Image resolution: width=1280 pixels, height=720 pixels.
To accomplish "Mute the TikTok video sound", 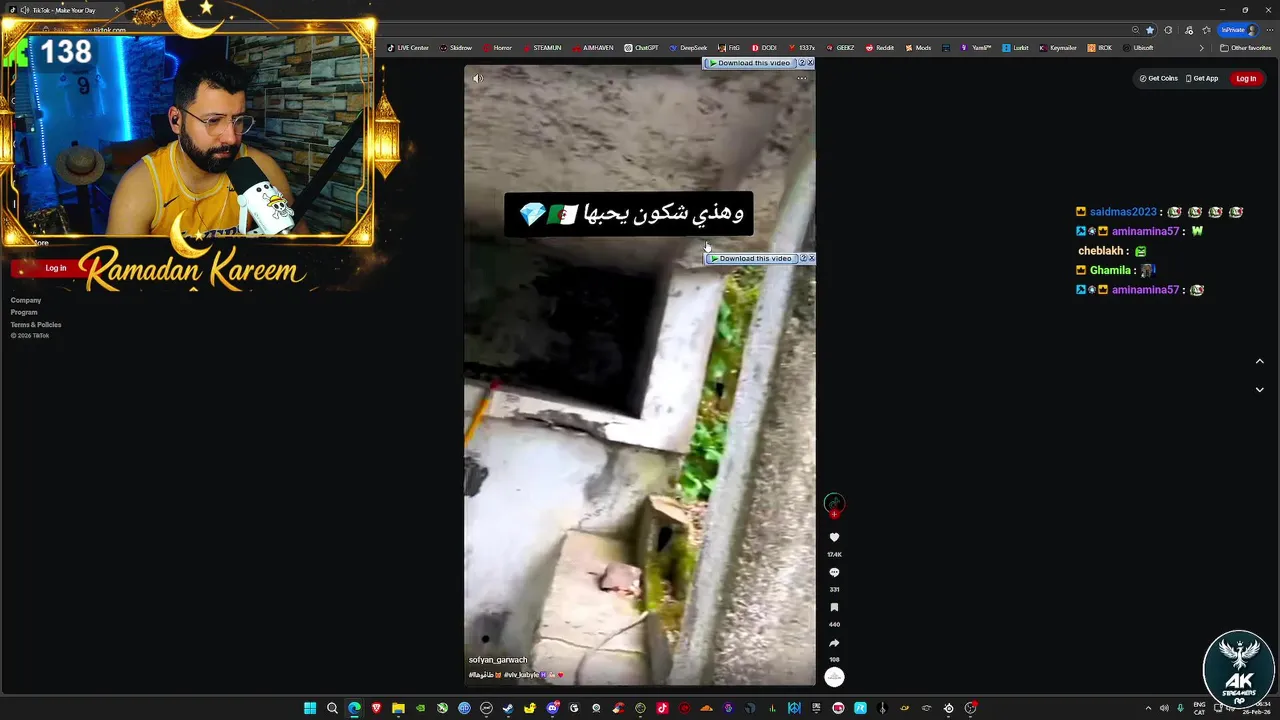I will (x=477, y=78).
